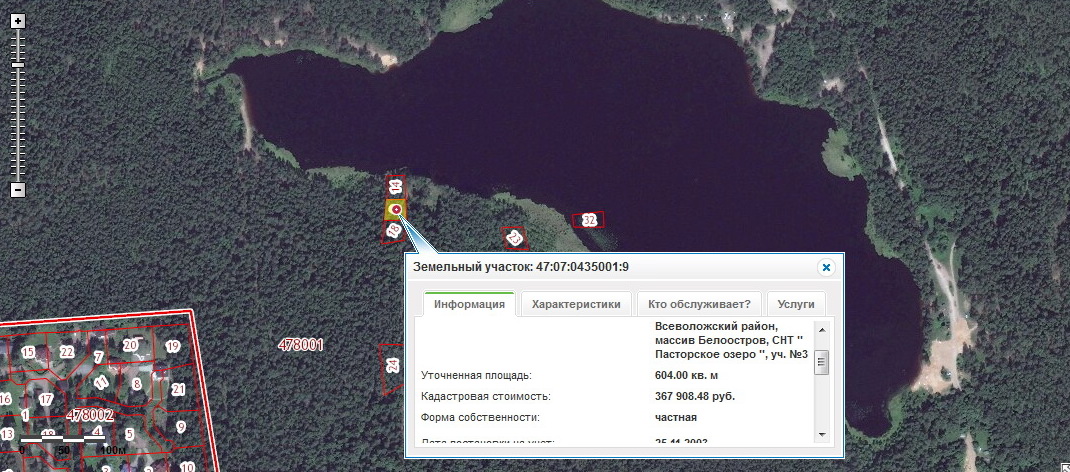Click parcel 23 on the map
This screenshot has width=1070, height=472.
tap(514, 238)
